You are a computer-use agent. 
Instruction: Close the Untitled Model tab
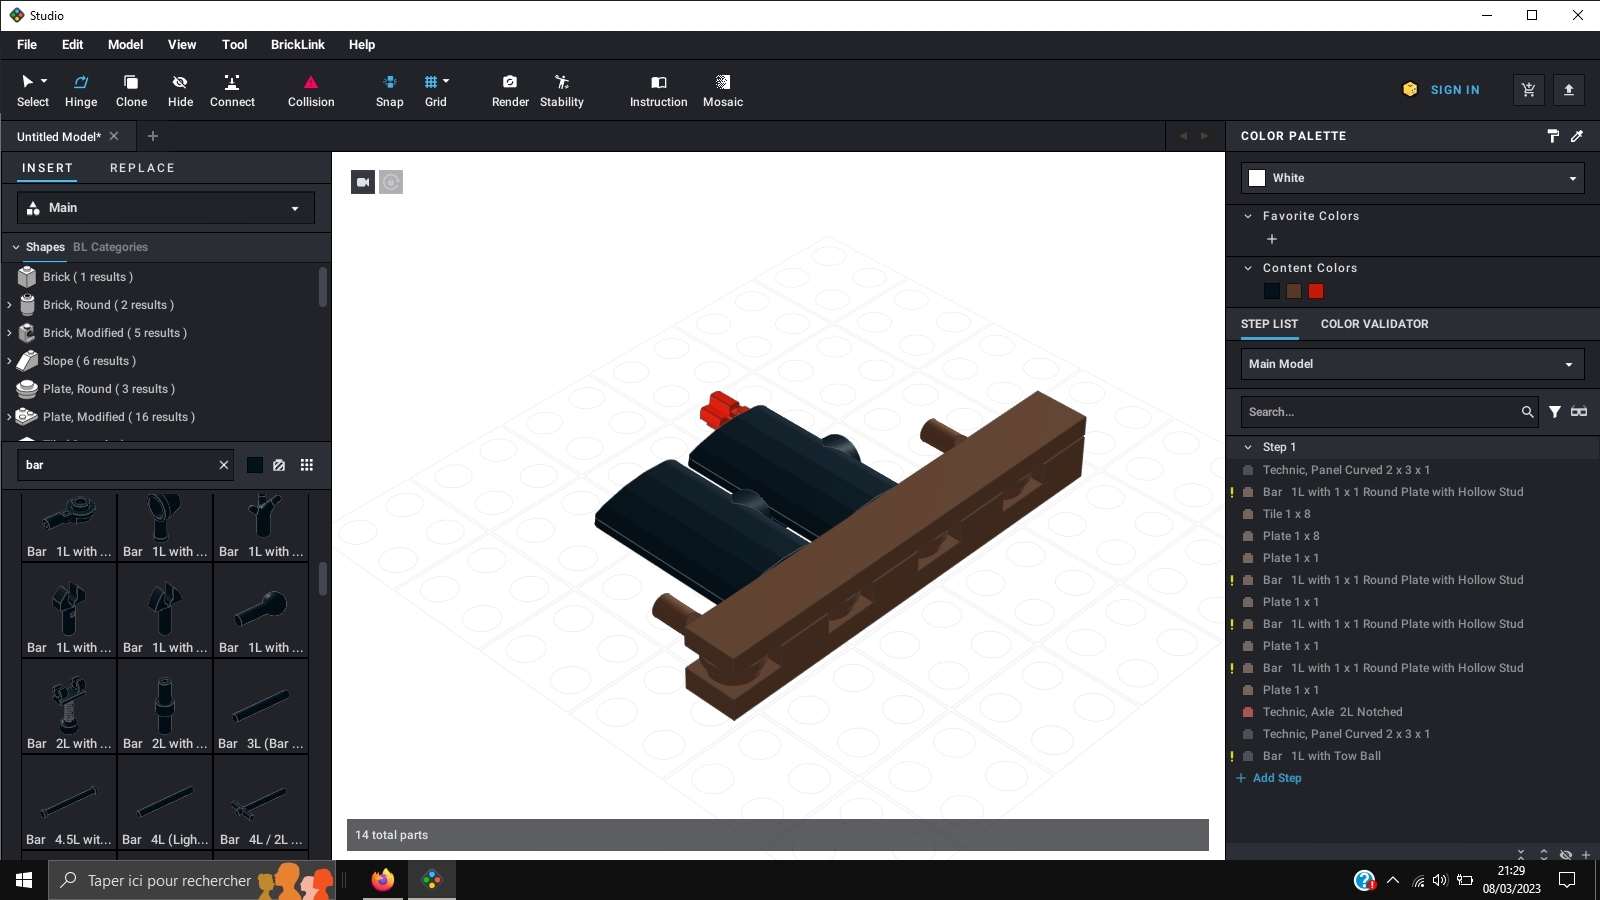click(114, 136)
